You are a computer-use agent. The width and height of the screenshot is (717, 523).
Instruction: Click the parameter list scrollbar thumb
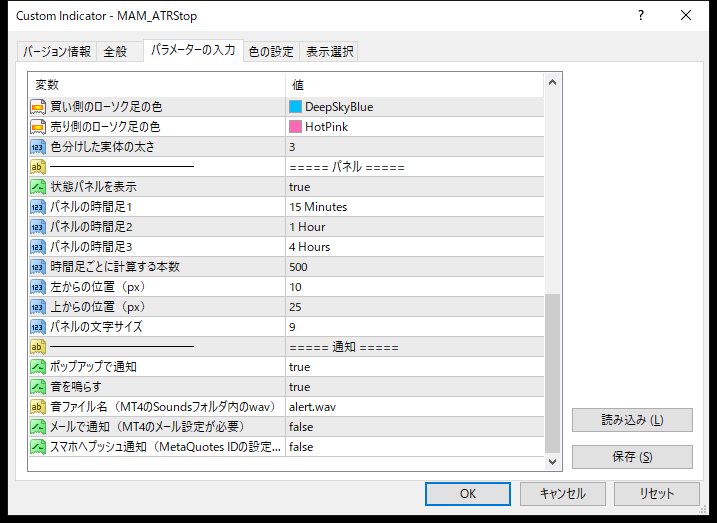552,374
